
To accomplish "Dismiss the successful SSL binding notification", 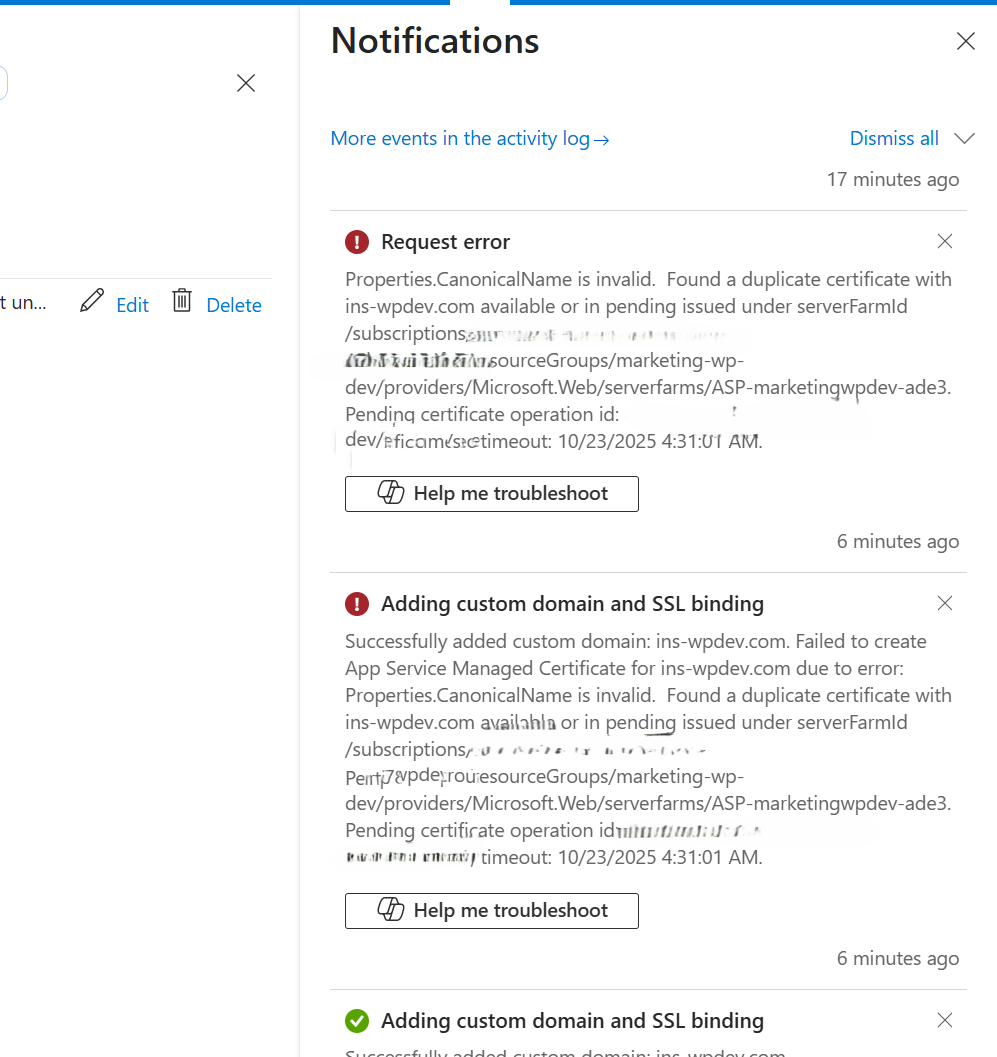I will tap(945, 1020).
